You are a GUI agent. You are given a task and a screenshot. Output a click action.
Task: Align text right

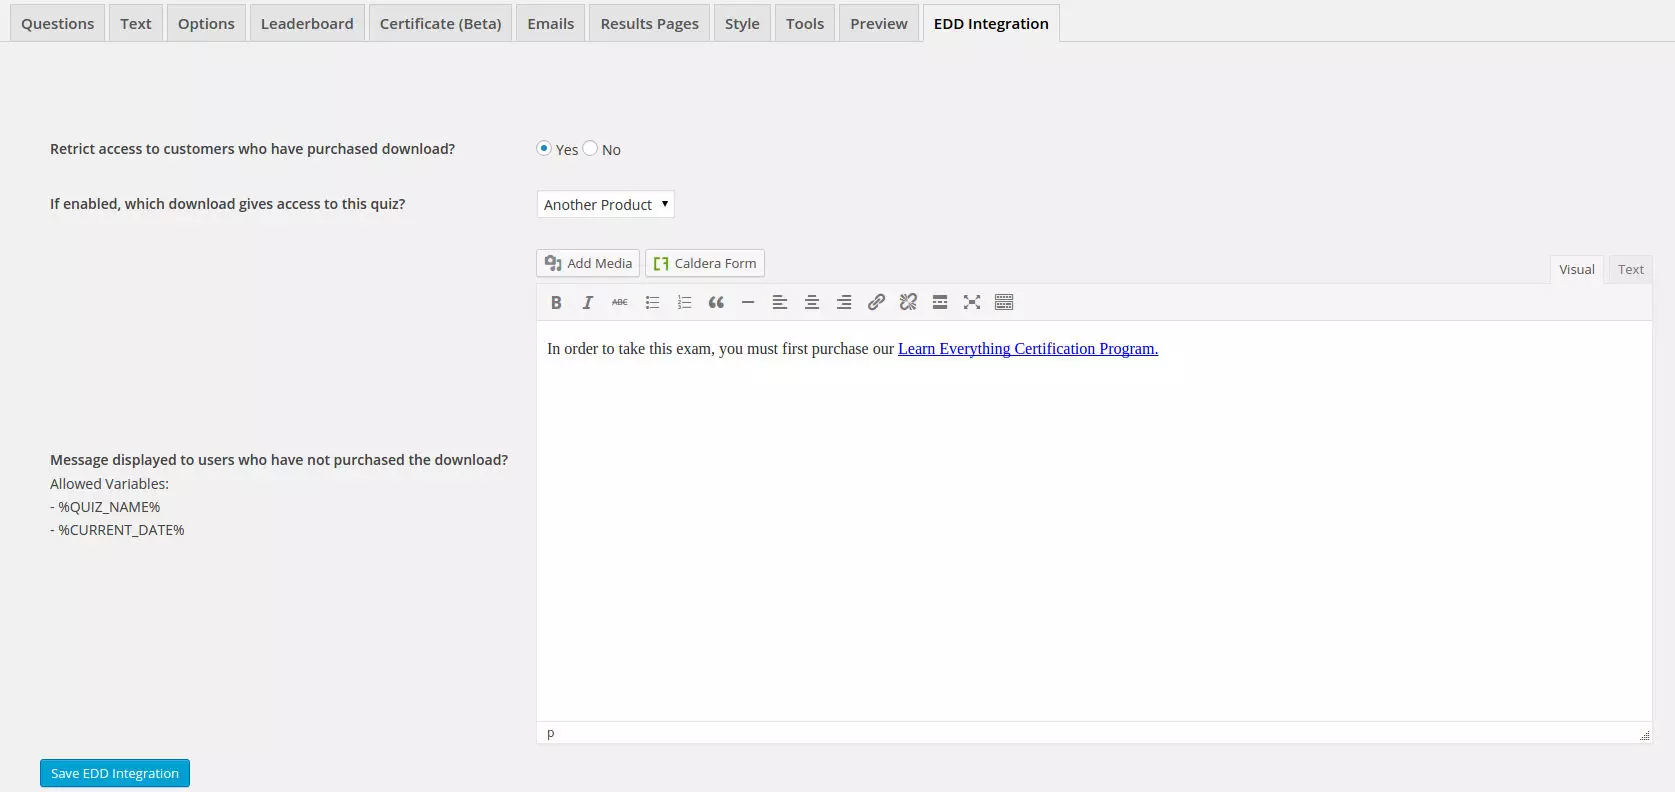tap(844, 302)
